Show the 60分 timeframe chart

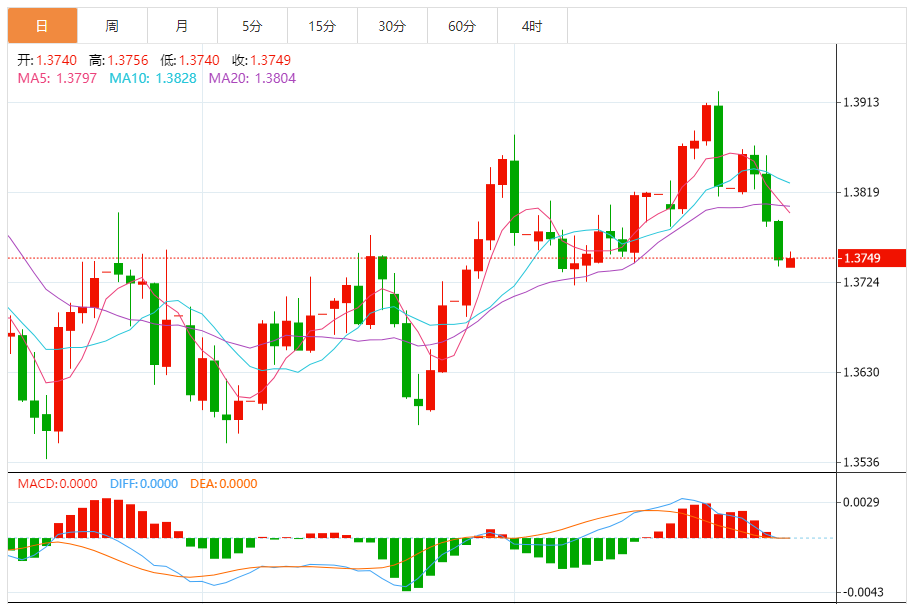[x=462, y=26]
